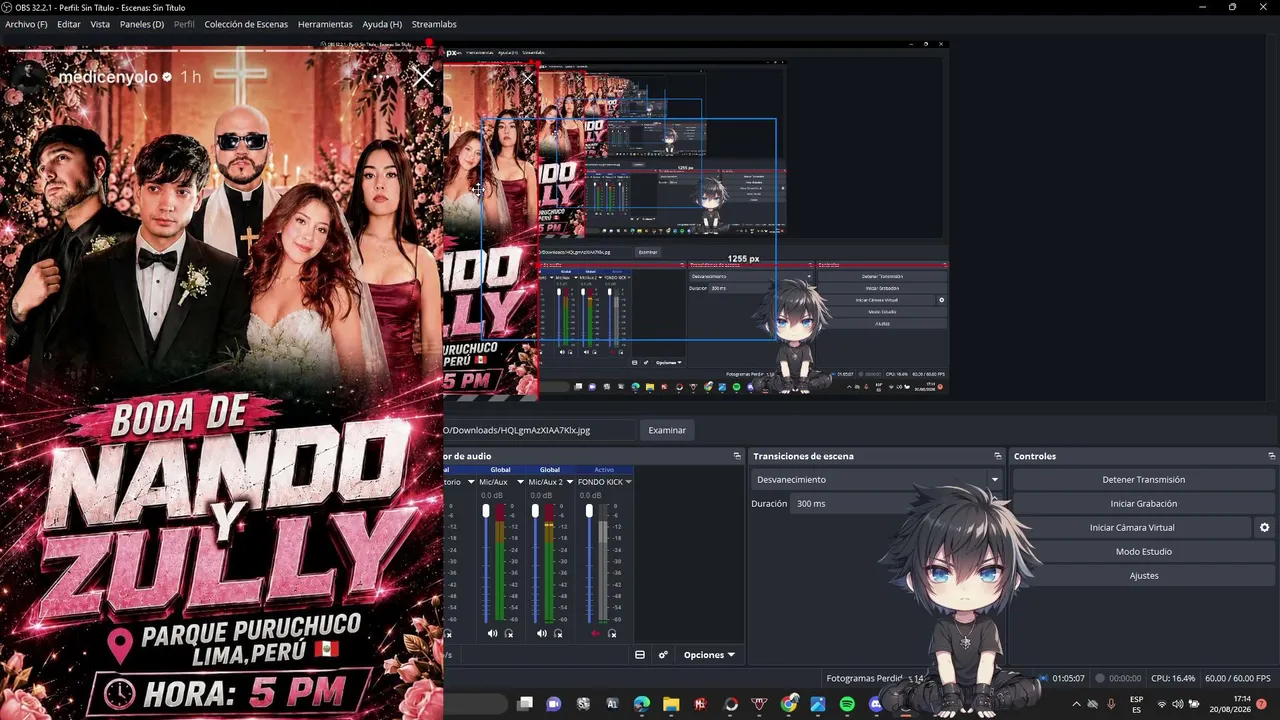Click streaming time 01:05:07 in status bar
Image resolution: width=1280 pixels, height=720 pixels.
(1068, 678)
